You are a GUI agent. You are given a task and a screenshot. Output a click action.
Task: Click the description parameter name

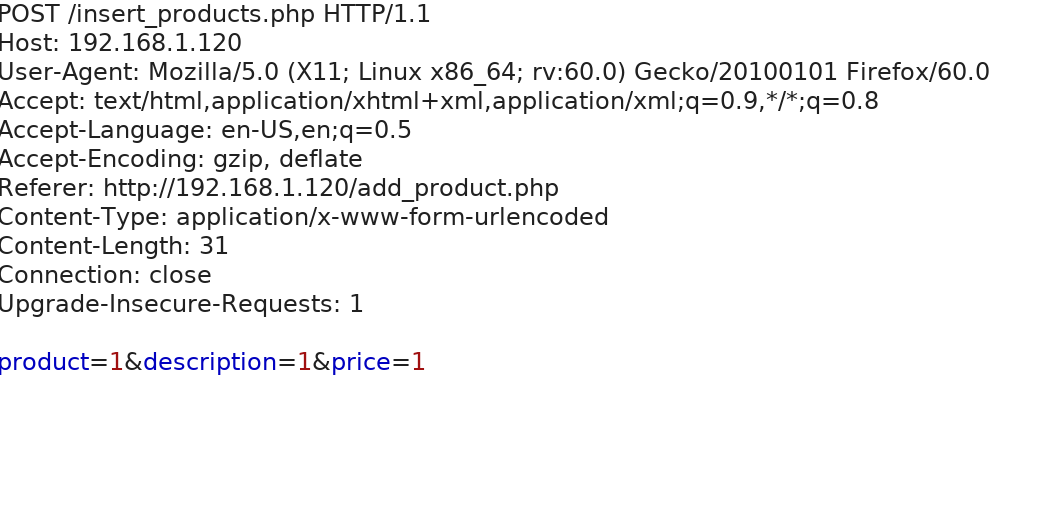(x=210, y=363)
